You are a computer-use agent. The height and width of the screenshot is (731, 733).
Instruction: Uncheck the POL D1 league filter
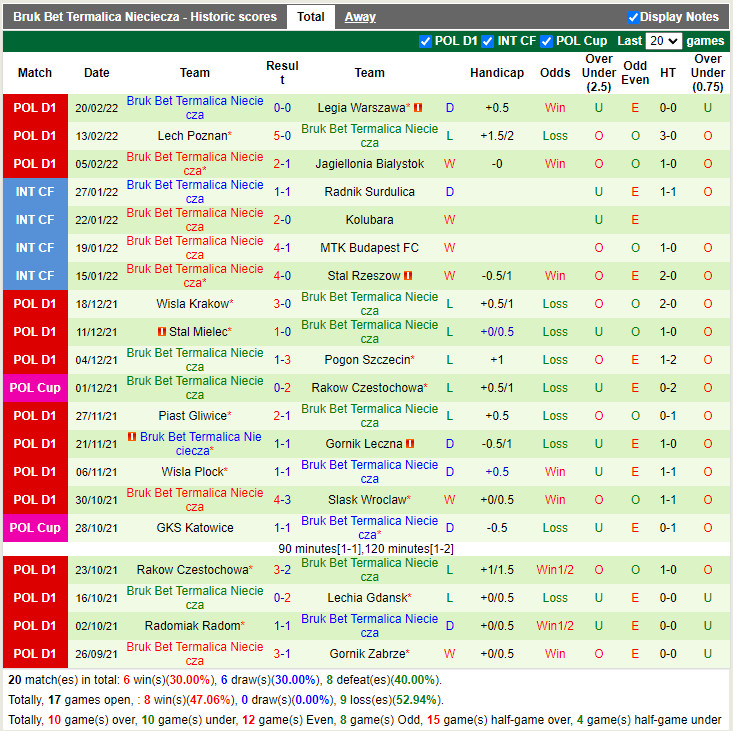click(426, 41)
